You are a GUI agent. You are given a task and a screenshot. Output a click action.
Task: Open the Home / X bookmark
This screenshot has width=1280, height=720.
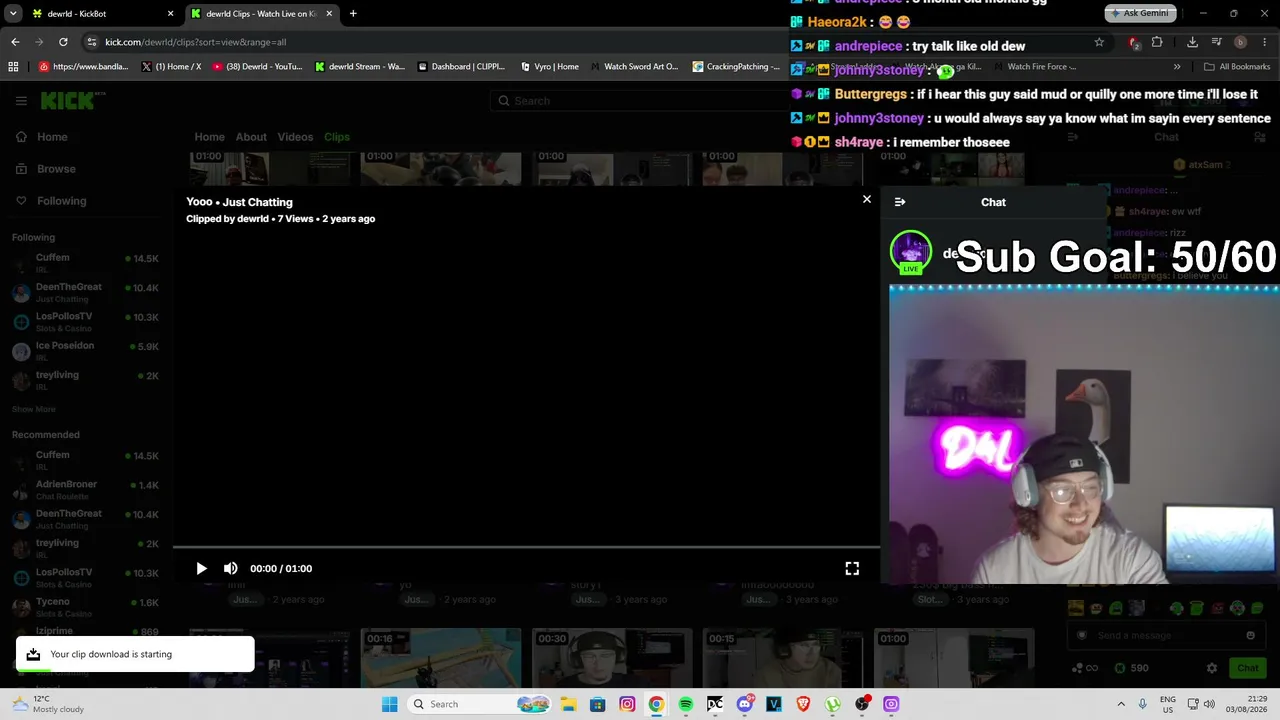point(172,67)
